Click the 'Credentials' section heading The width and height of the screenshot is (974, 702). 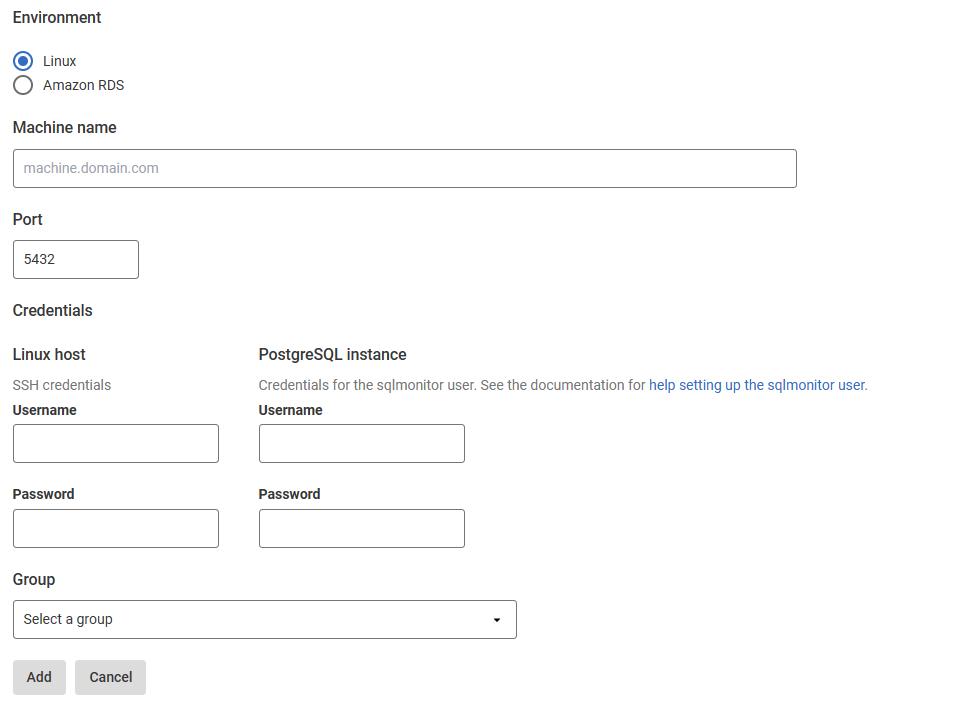(x=52, y=311)
